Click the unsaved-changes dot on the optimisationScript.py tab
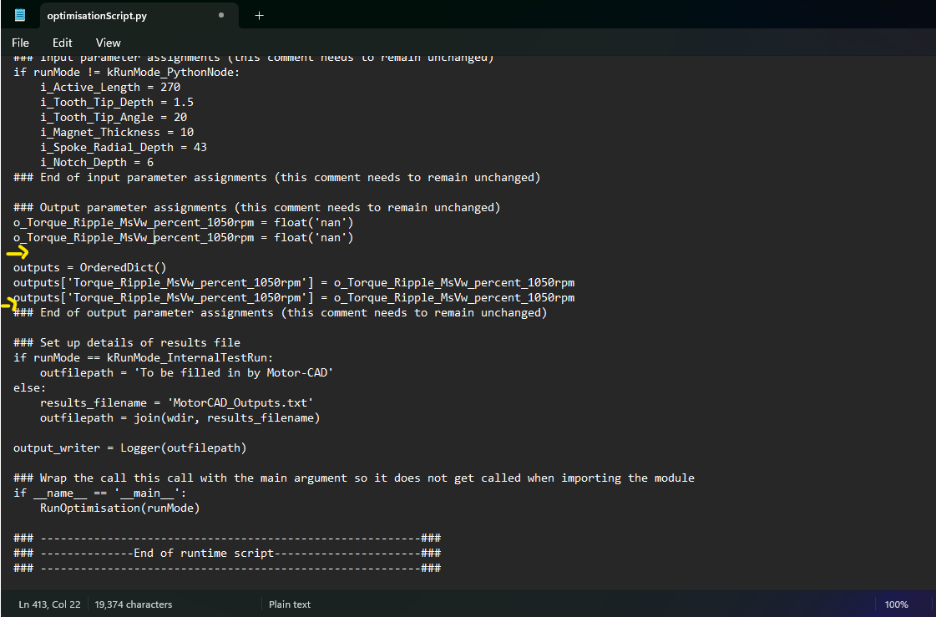Image resolution: width=936 pixels, height=618 pixels. pos(221,16)
